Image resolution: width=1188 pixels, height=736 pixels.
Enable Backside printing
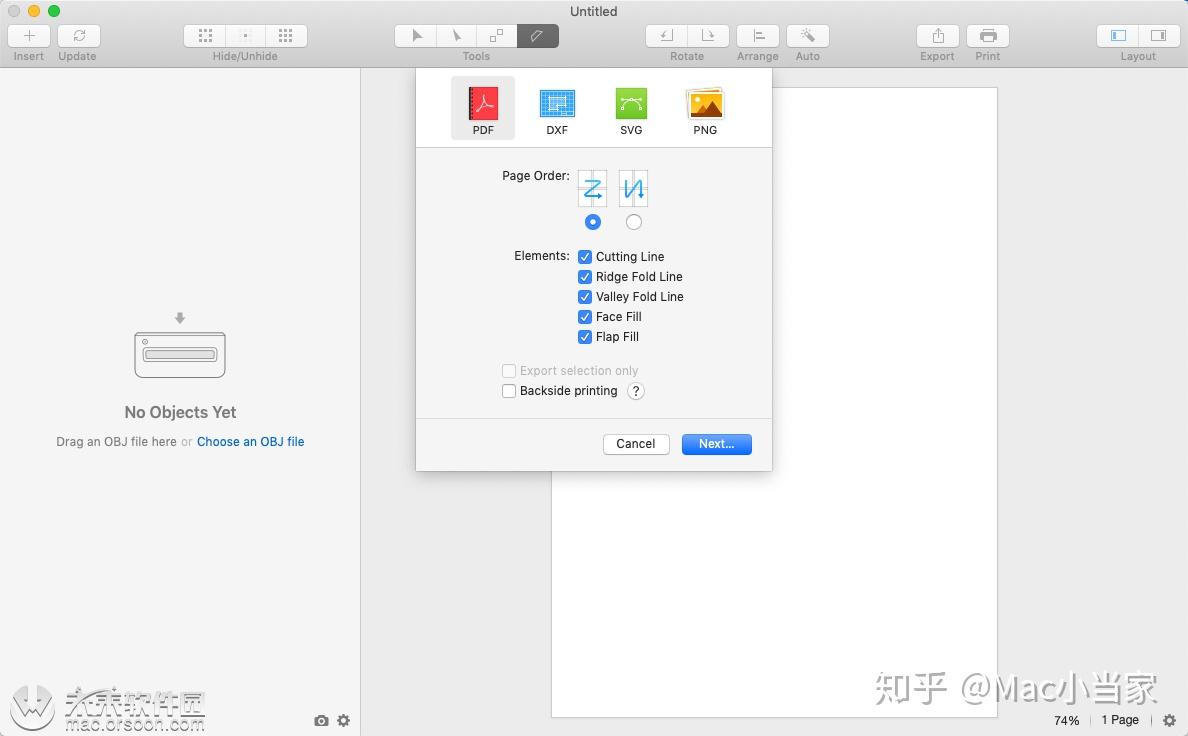509,391
